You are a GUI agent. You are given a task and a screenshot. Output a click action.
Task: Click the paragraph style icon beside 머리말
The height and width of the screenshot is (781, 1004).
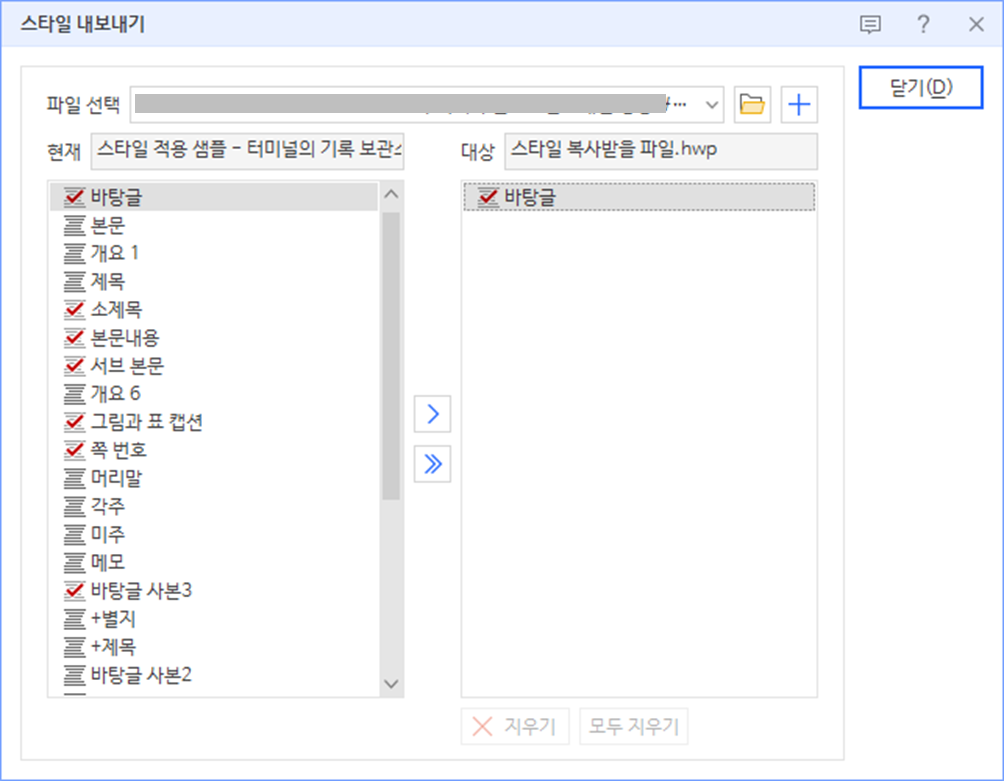coord(75,478)
